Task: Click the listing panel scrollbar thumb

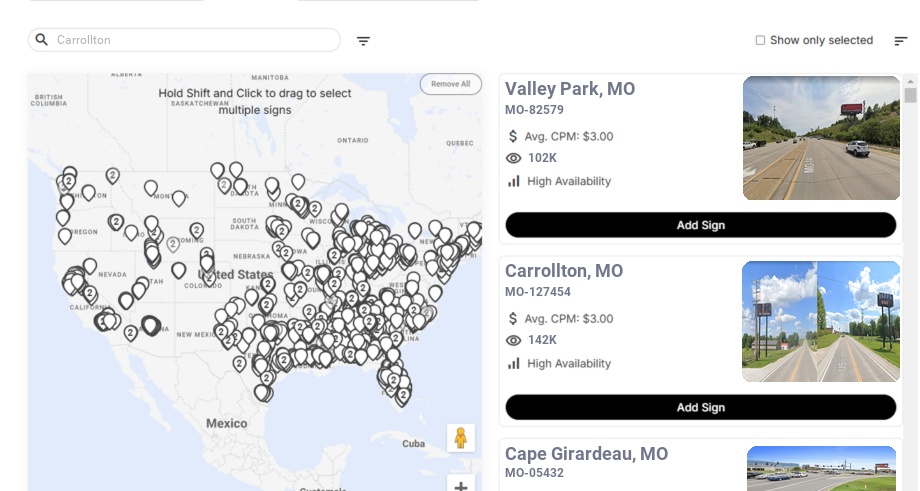Action: pyautogui.click(x=910, y=96)
